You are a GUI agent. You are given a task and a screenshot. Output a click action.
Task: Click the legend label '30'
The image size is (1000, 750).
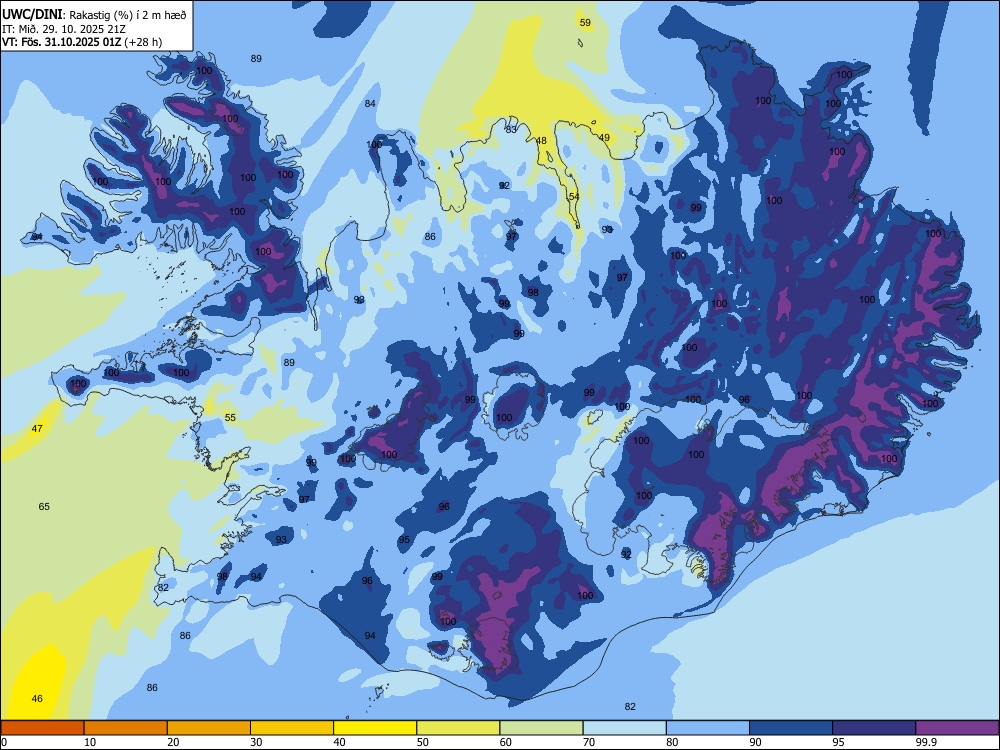[256, 742]
